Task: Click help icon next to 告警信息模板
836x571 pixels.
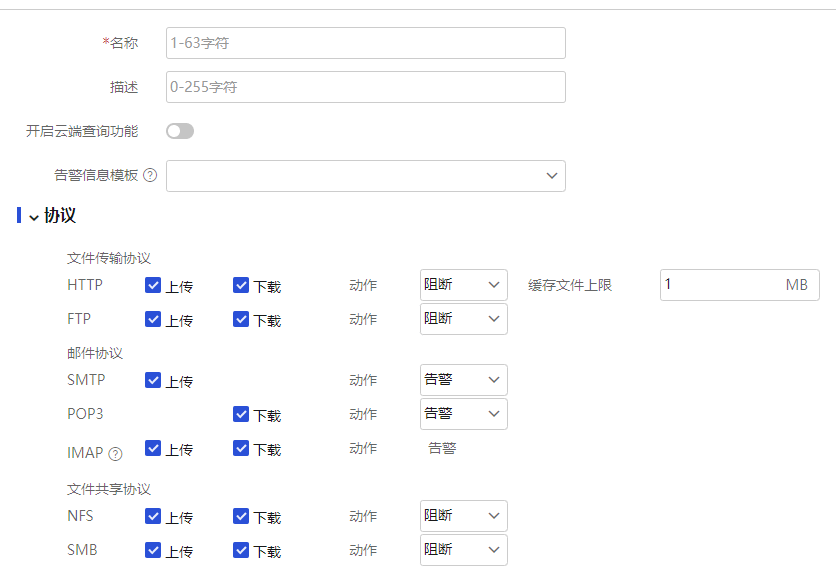Action: point(150,176)
